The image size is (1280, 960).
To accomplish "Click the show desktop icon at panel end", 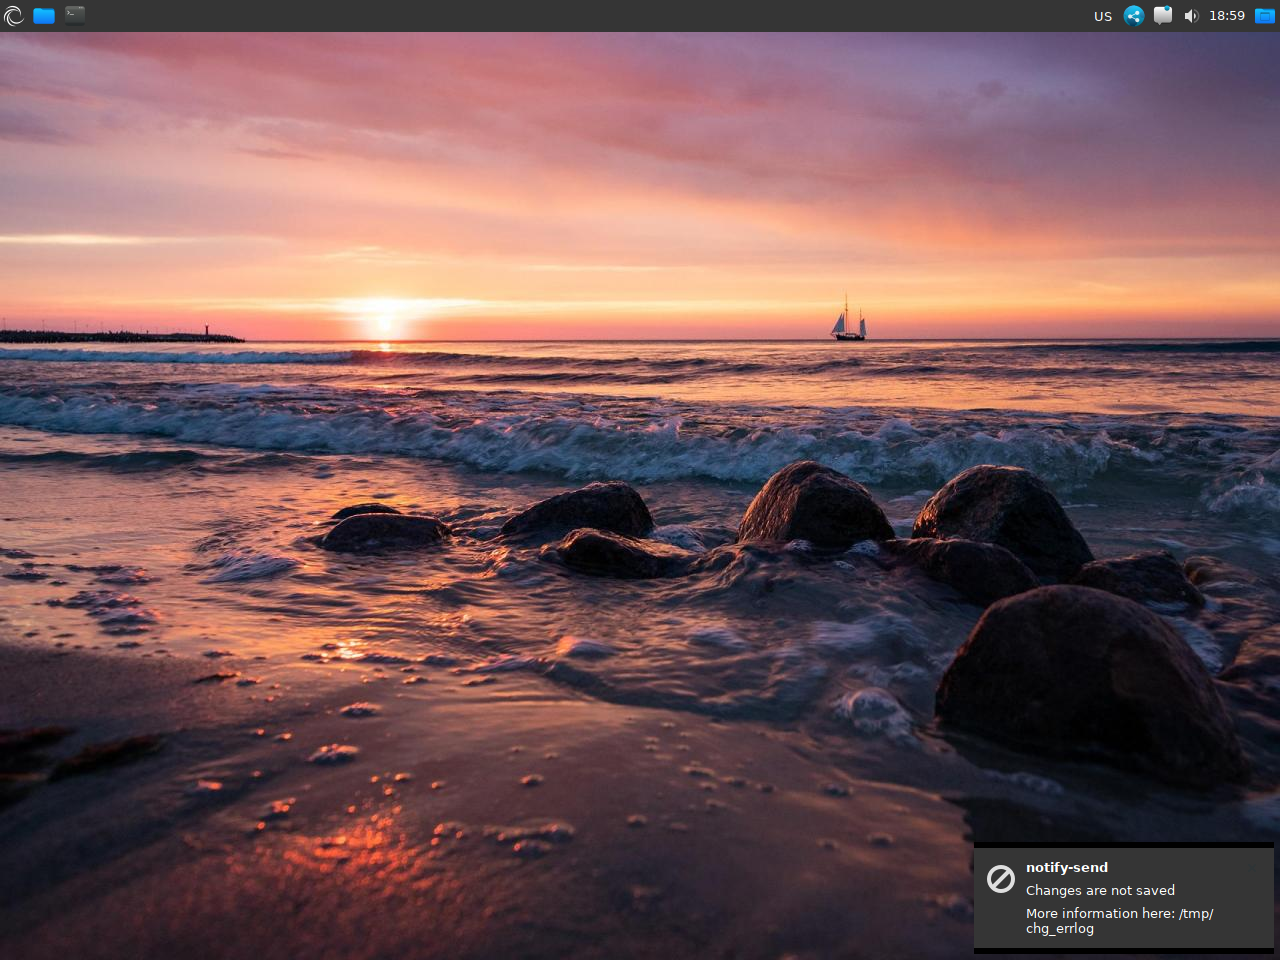I will (1265, 16).
